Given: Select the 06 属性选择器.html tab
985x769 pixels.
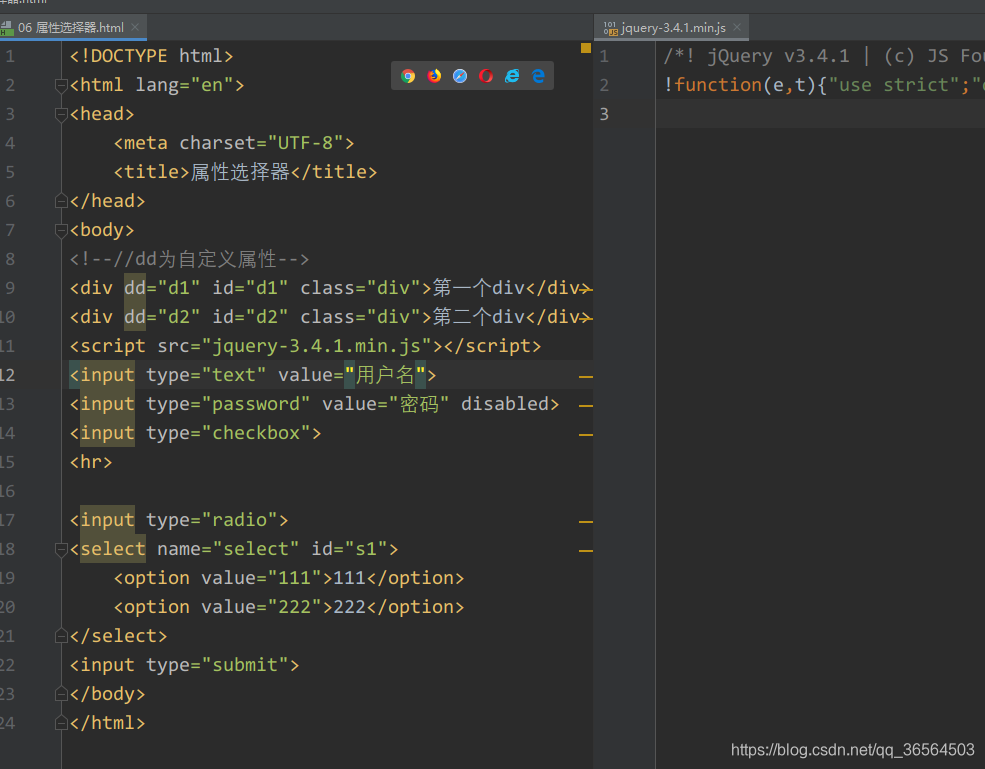Looking at the screenshot, I should [70, 28].
